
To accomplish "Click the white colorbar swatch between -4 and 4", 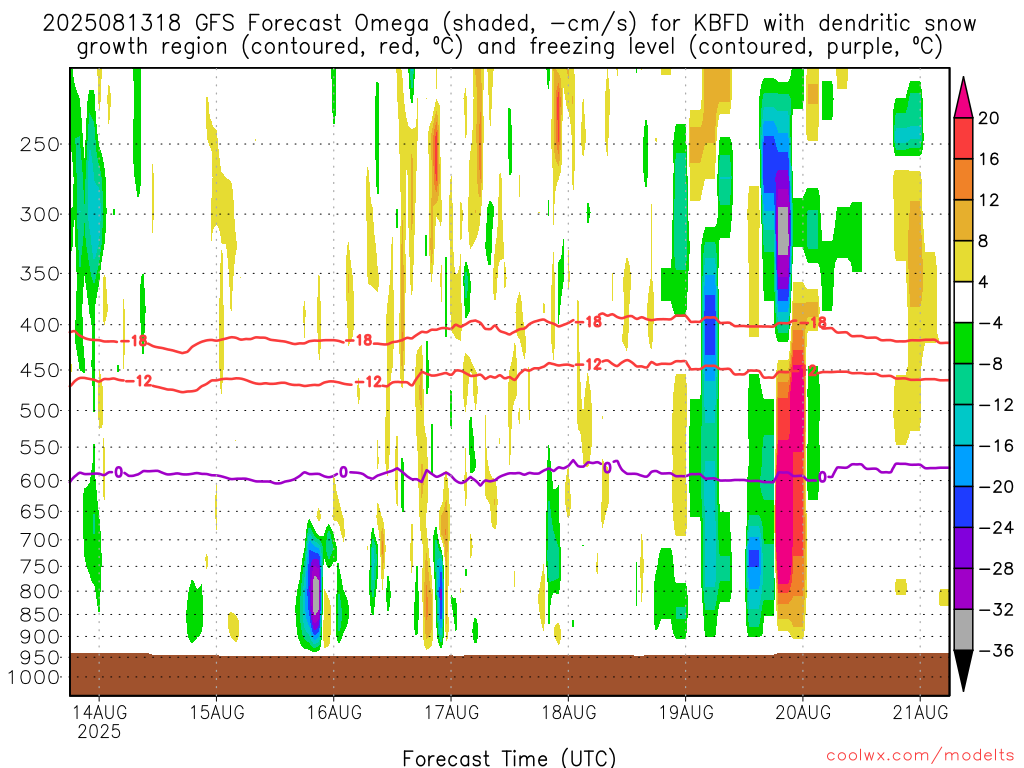I will 963,302.
